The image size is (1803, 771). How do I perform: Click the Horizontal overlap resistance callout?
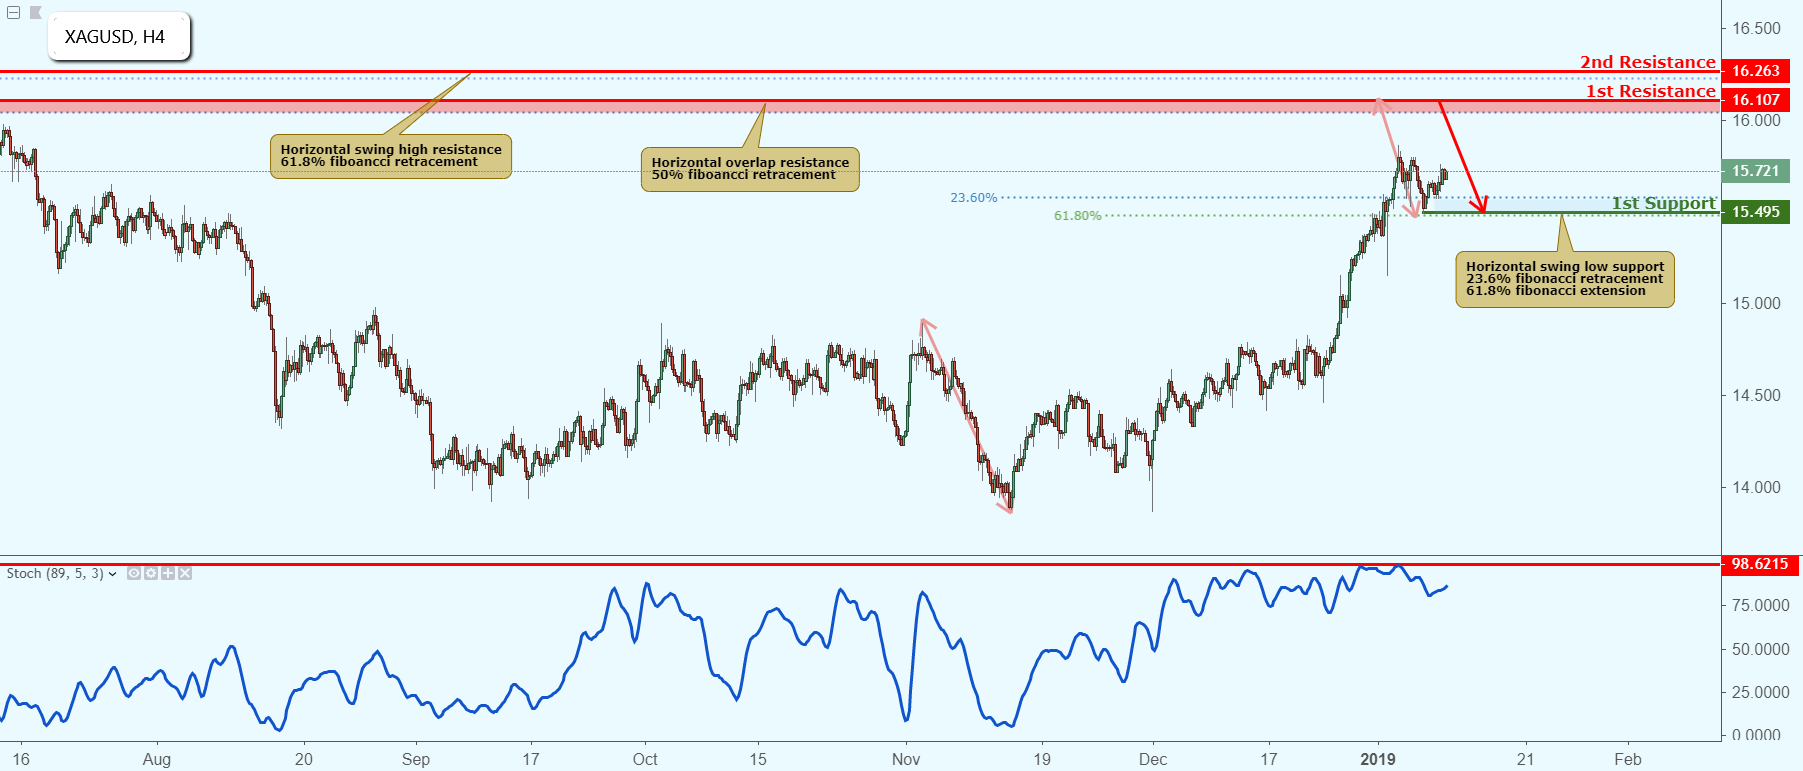(750, 169)
